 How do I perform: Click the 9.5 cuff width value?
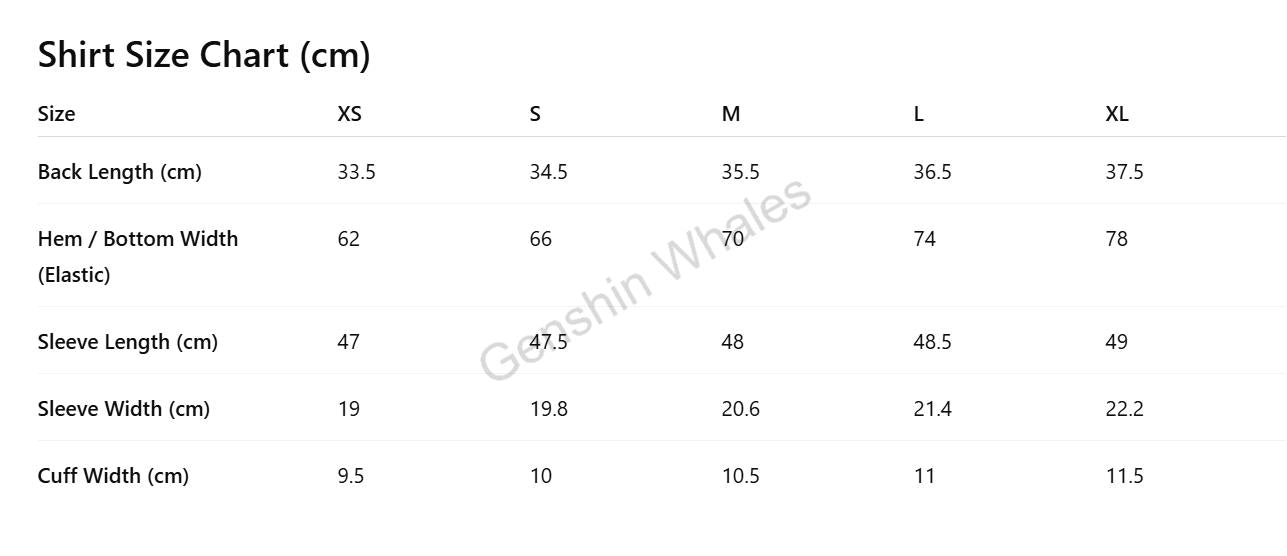350,476
